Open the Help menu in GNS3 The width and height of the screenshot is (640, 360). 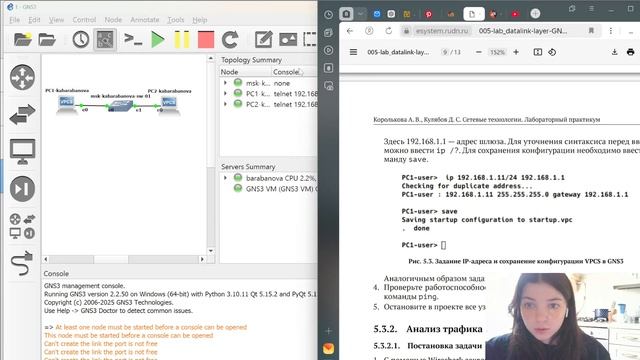click(200, 20)
